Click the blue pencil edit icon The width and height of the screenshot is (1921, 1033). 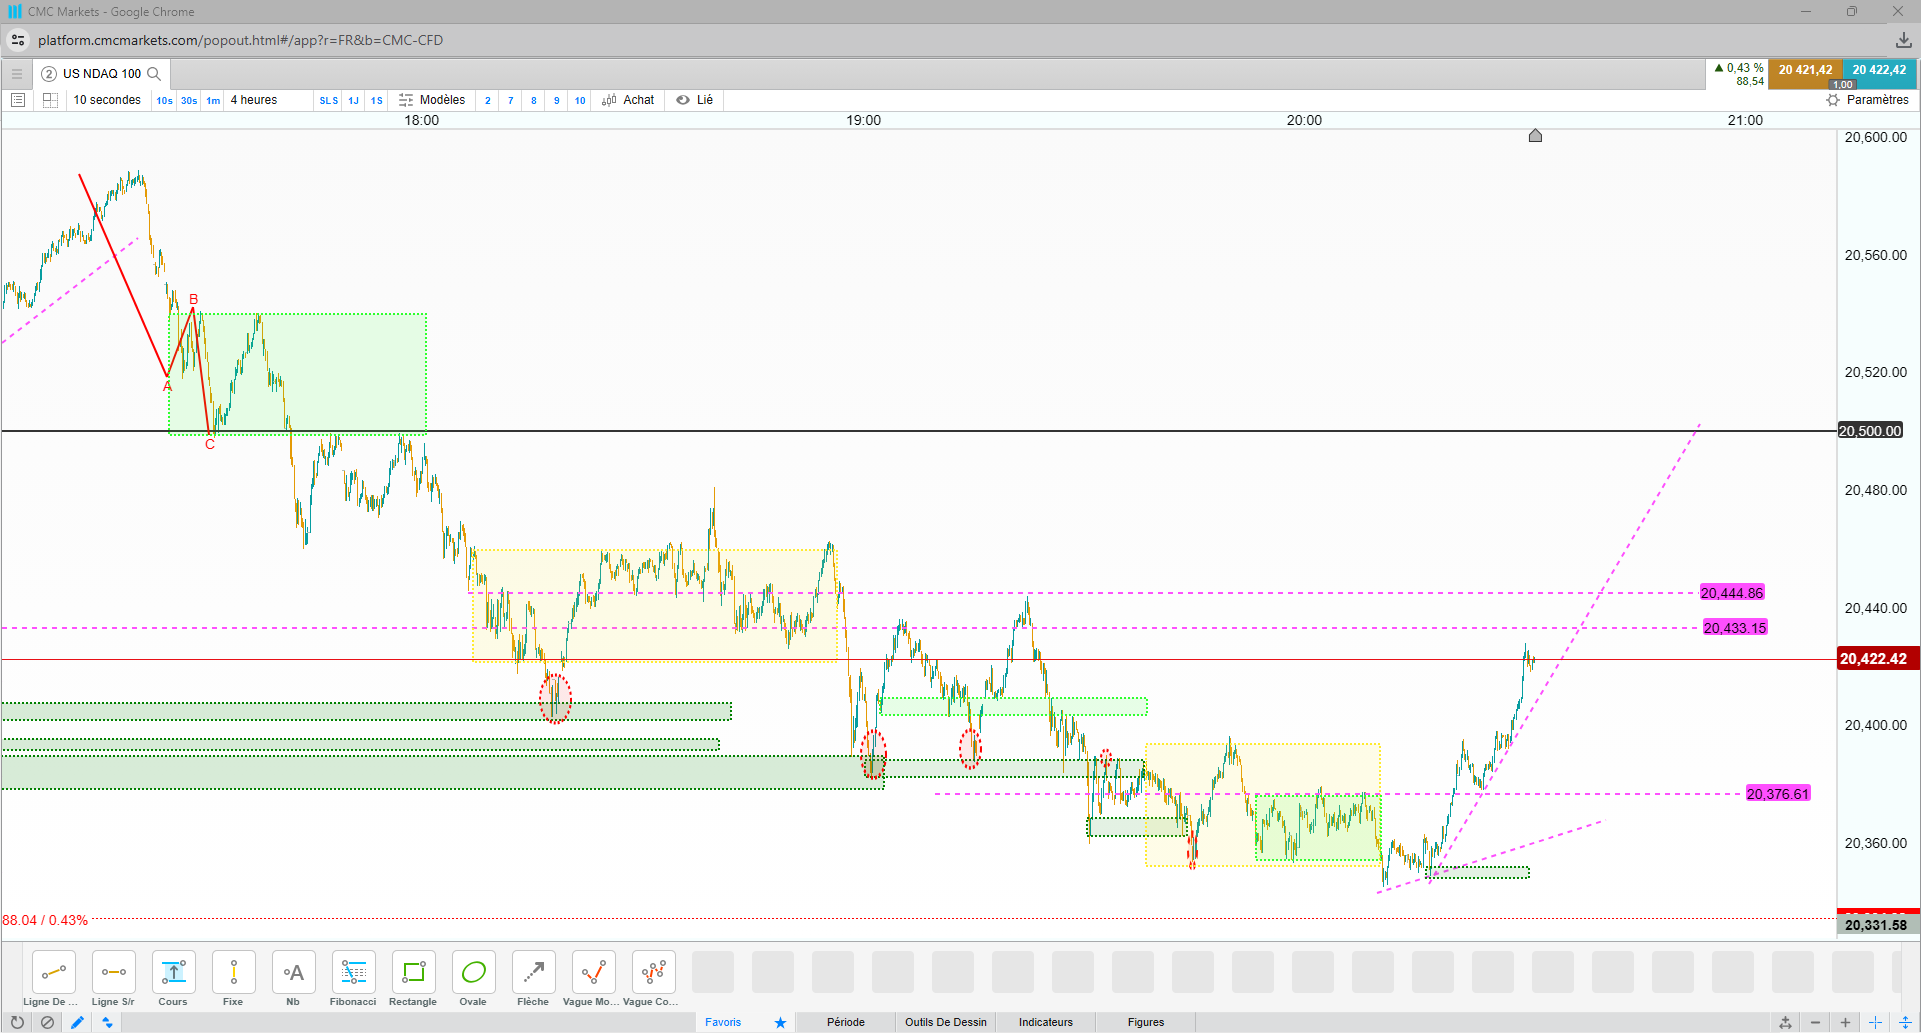[77, 1022]
